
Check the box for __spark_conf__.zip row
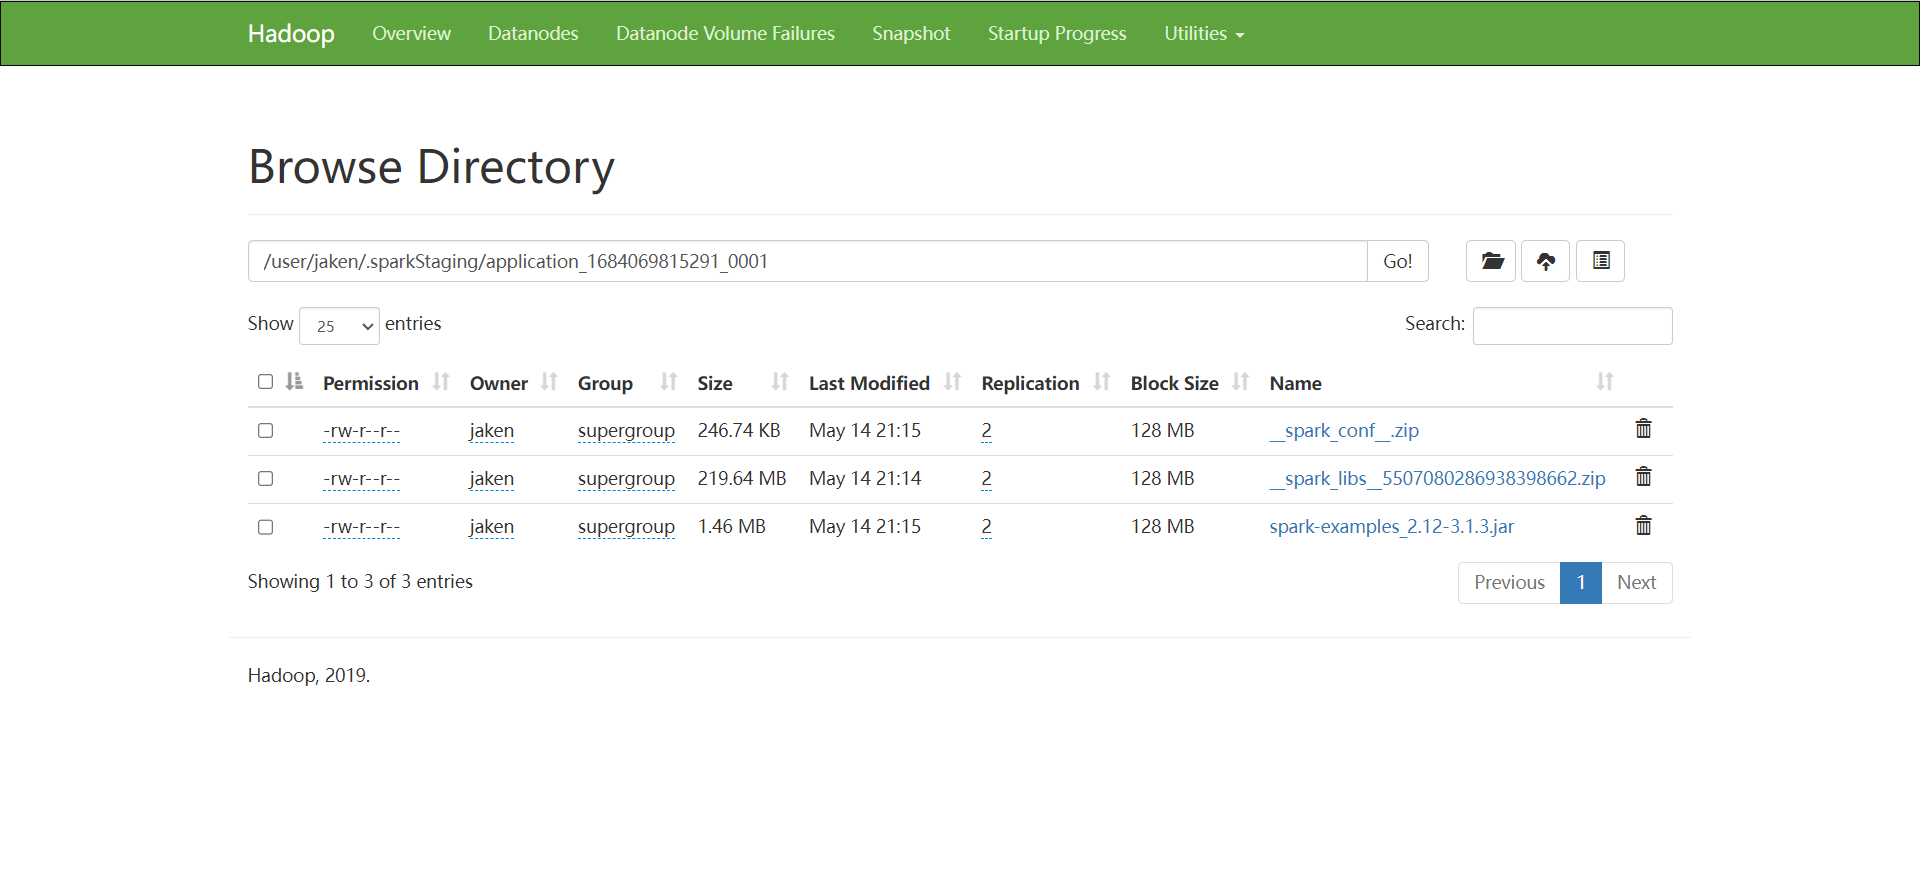pyautogui.click(x=265, y=430)
